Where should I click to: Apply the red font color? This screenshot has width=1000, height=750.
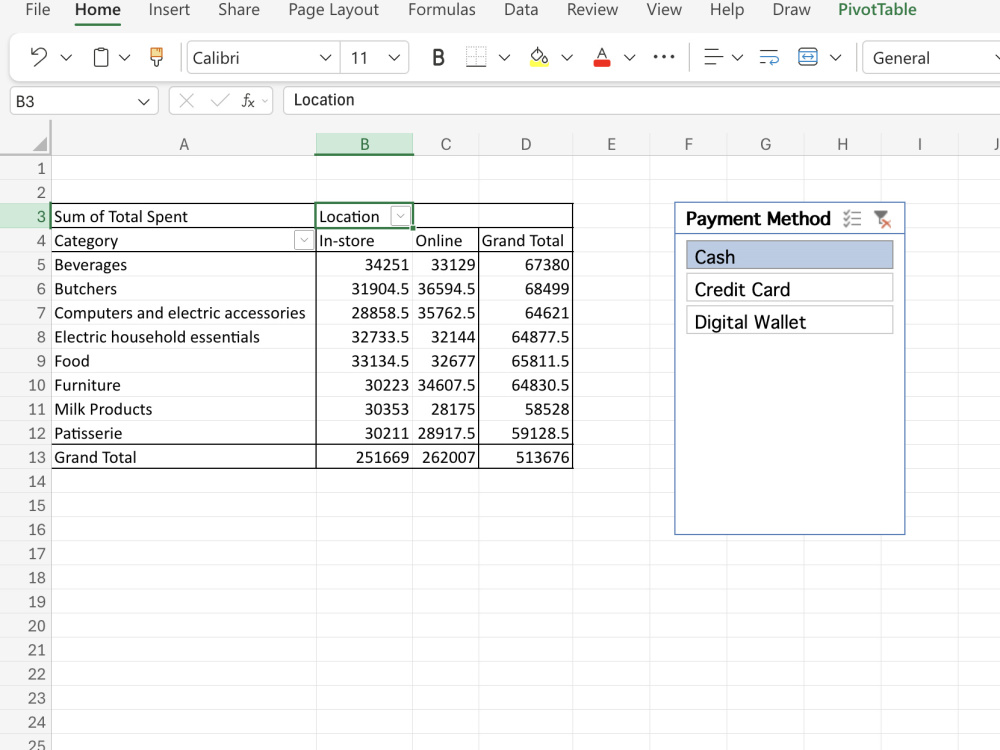click(x=601, y=57)
